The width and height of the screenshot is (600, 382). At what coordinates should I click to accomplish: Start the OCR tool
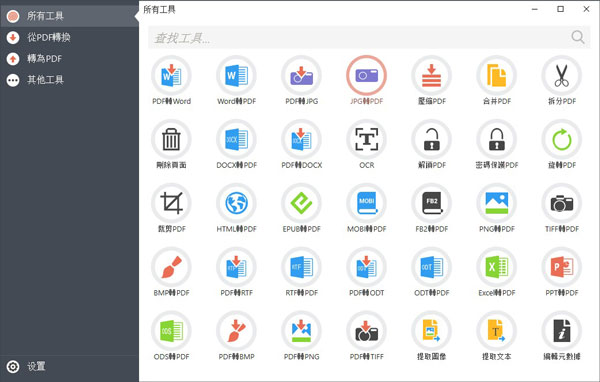[366, 139]
